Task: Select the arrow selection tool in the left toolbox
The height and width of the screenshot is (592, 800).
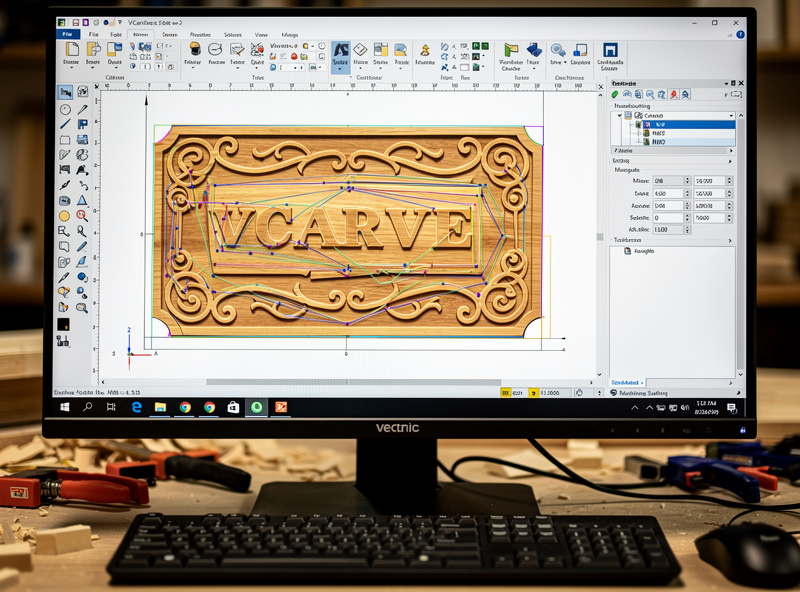Action: pos(65,92)
